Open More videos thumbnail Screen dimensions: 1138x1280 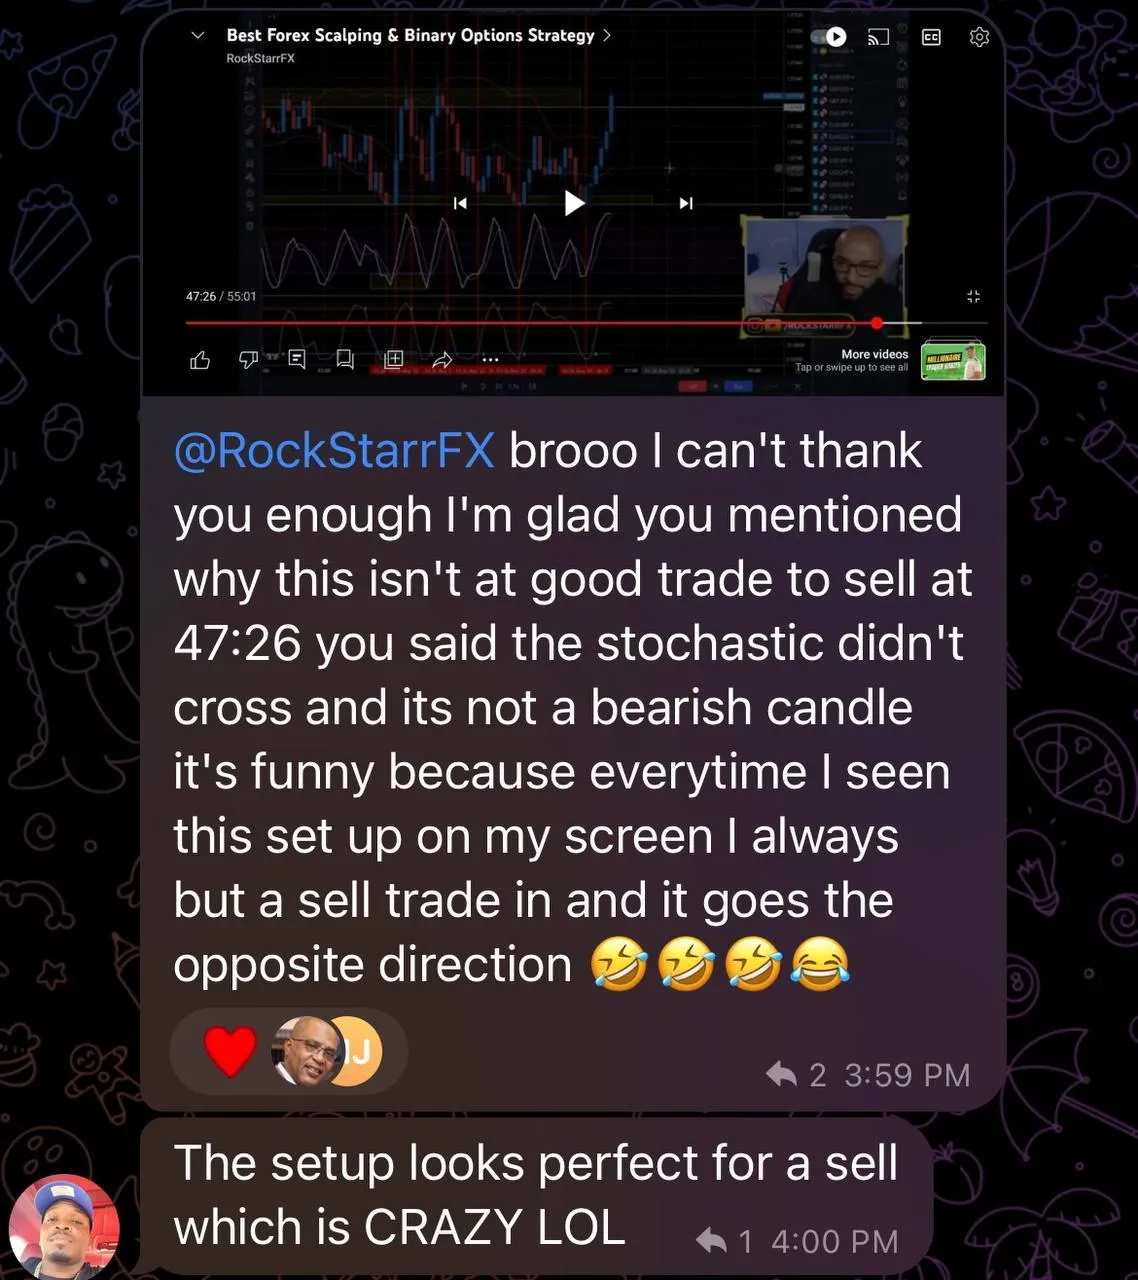953,361
